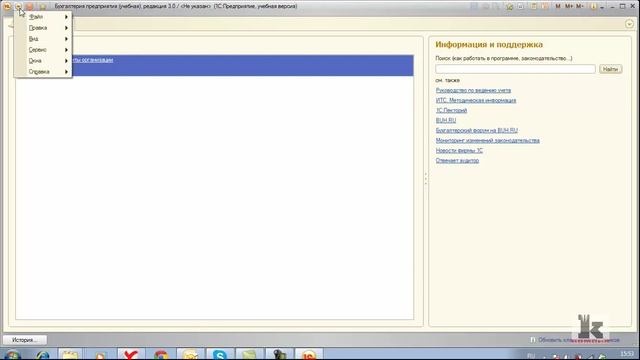Open the 1С:Лекторий link

point(451,110)
